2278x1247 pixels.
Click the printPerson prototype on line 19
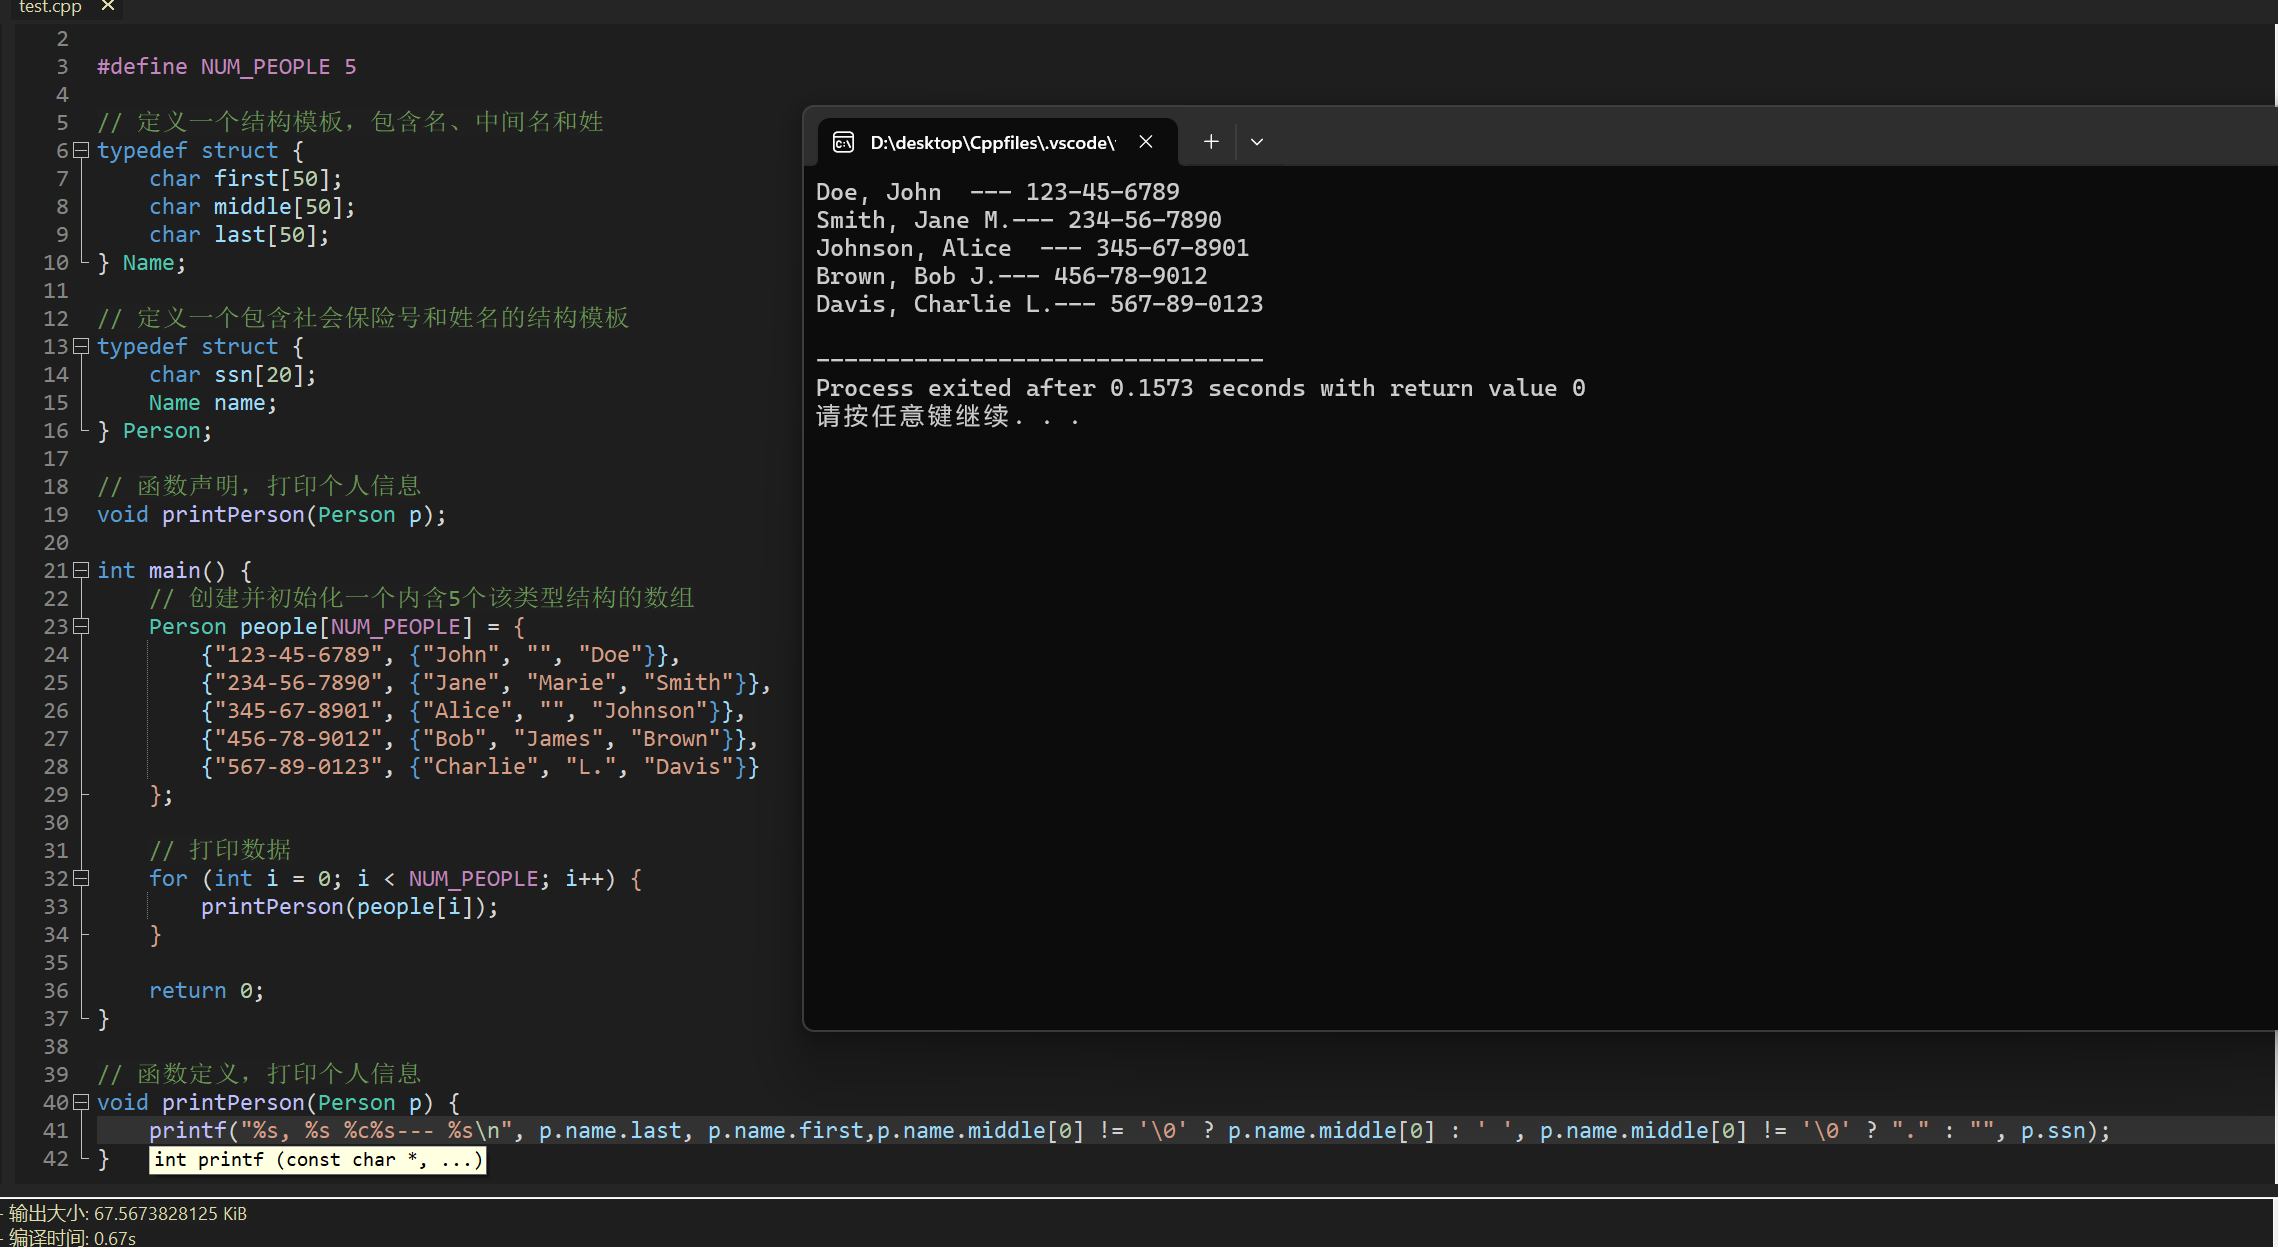[272, 514]
